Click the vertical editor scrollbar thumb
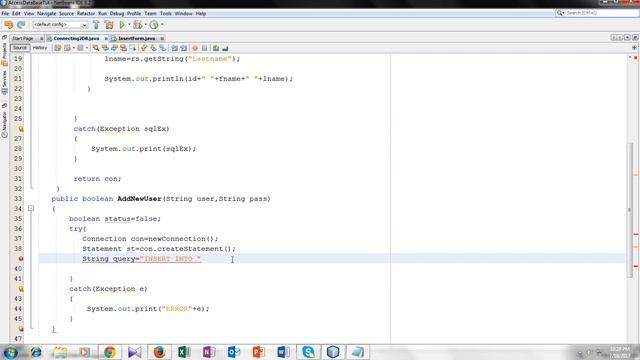This screenshot has width=640, height=360. pyautogui.click(x=629, y=210)
